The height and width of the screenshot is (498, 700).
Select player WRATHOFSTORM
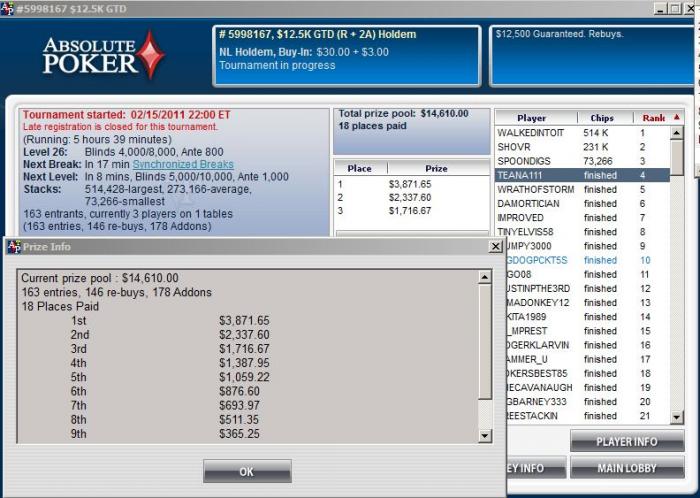tap(582, 190)
